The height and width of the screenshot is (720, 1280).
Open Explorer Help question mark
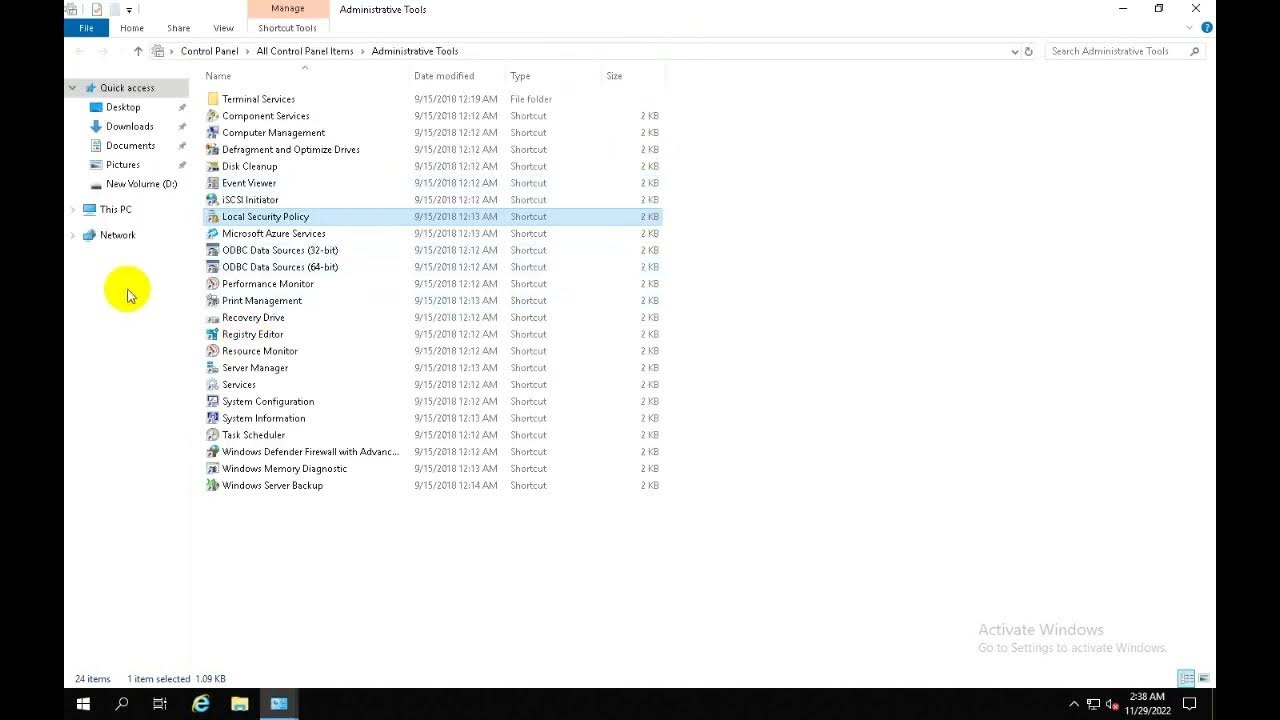(x=1206, y=28)
